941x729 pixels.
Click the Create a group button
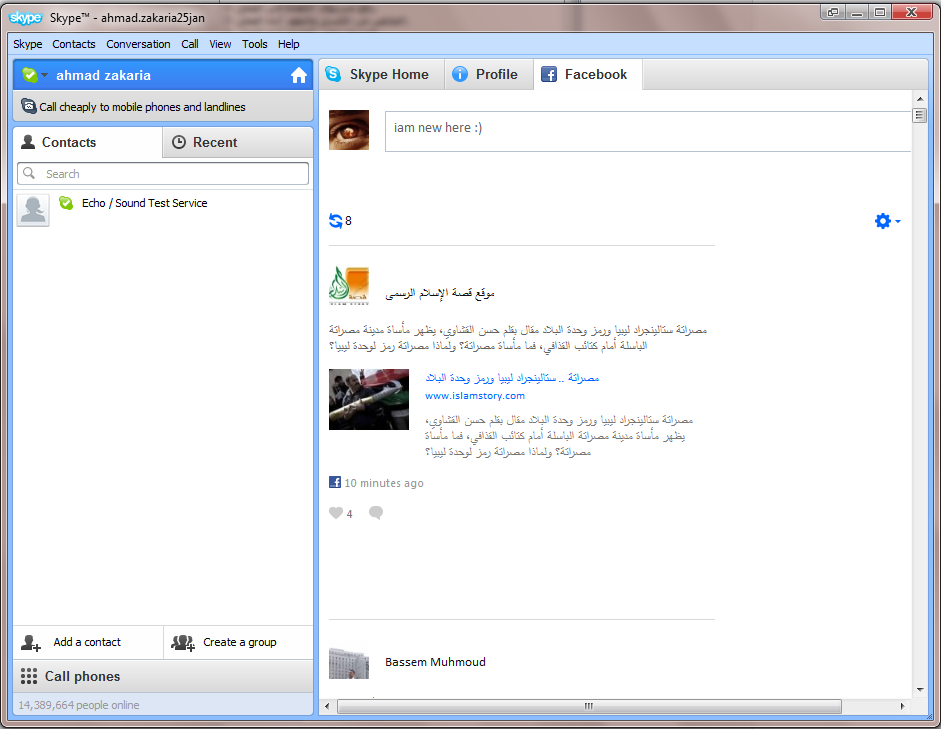[239, 643]
